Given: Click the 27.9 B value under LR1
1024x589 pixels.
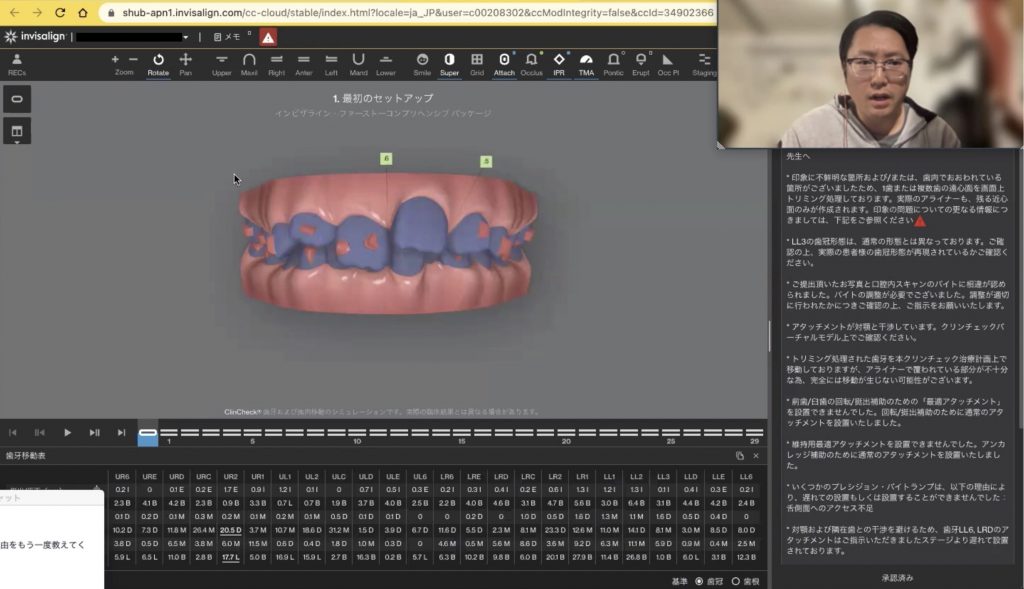Looking at the screenshot, I should [583, 558].
